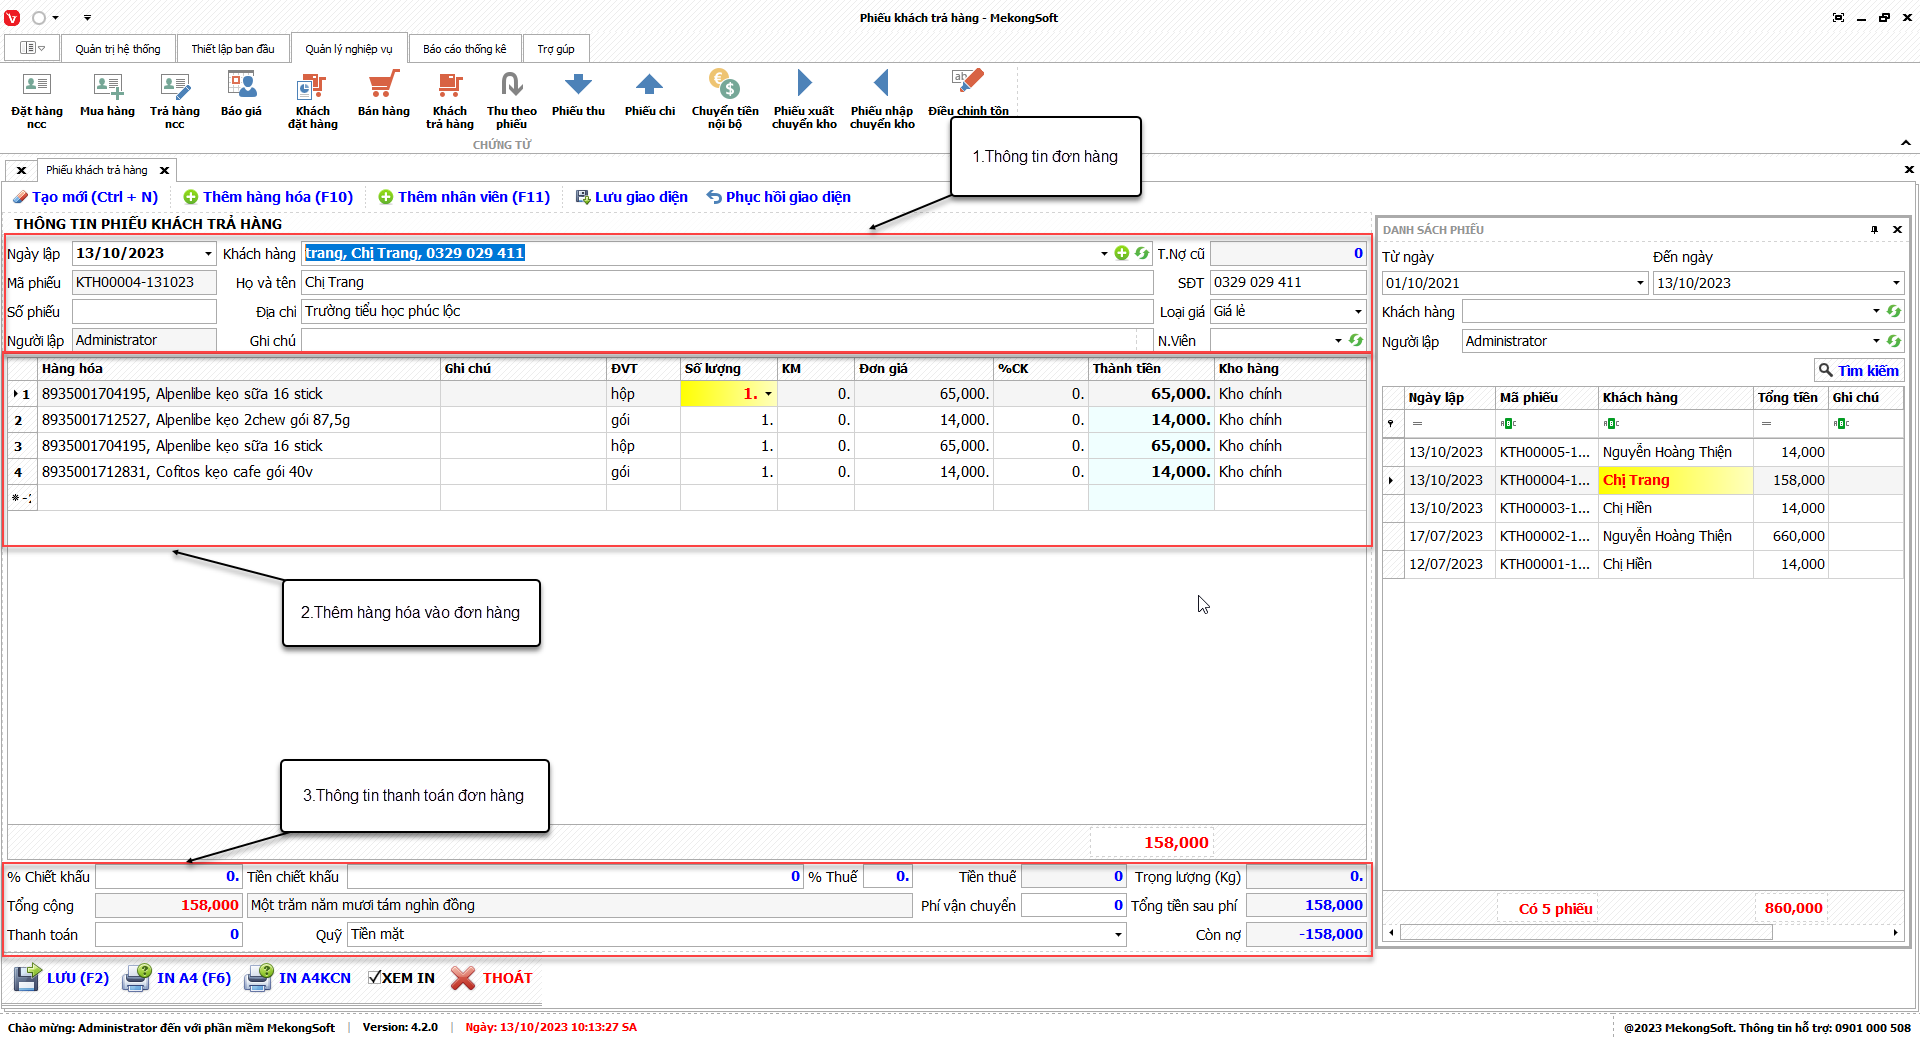Viewport: 1920px width, 1037px height.
Task: Toggle the XEM IN checkbox
Action: [375, 978]
